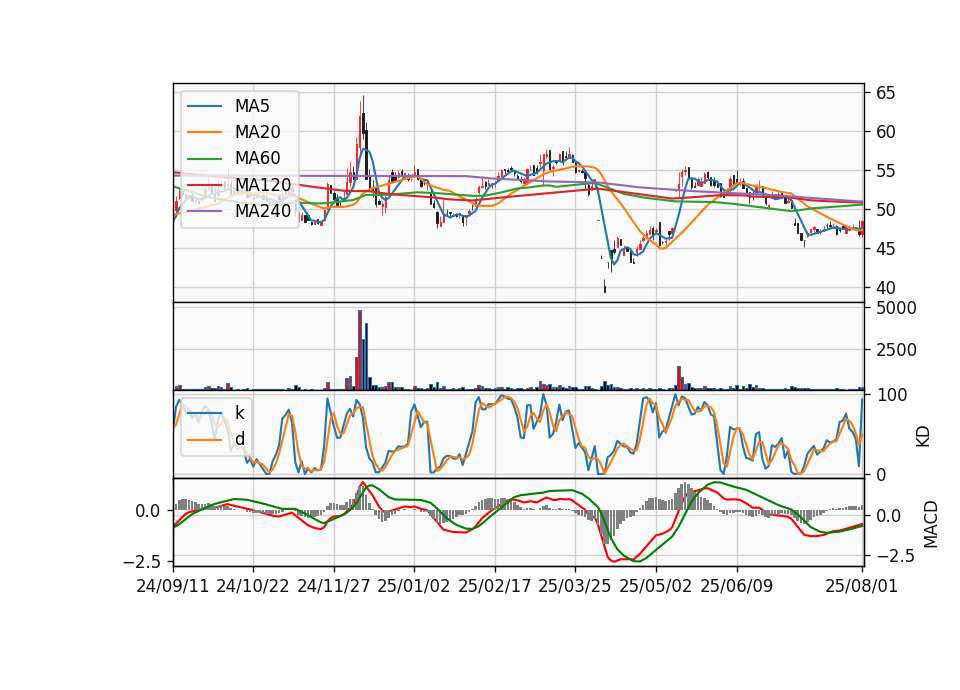Click the 24/09/11 date tick label
The image size is (960, 690).
pyautogui.click(x=173, y=586)
